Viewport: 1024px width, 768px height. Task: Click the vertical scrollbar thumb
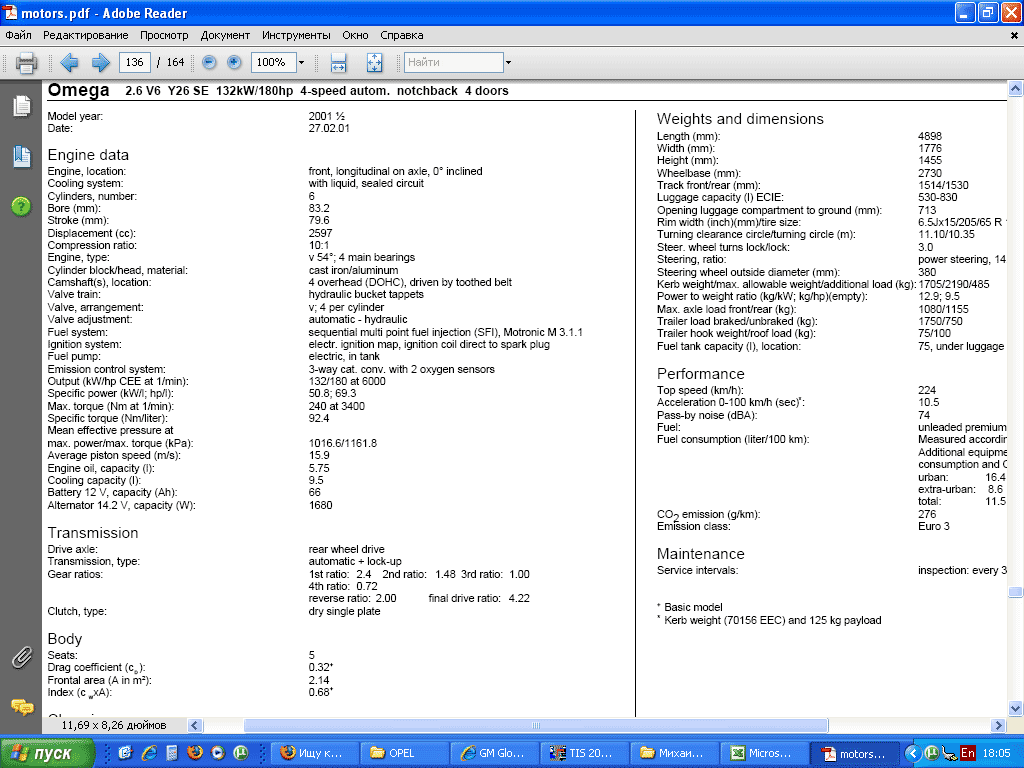(1015, 592)
